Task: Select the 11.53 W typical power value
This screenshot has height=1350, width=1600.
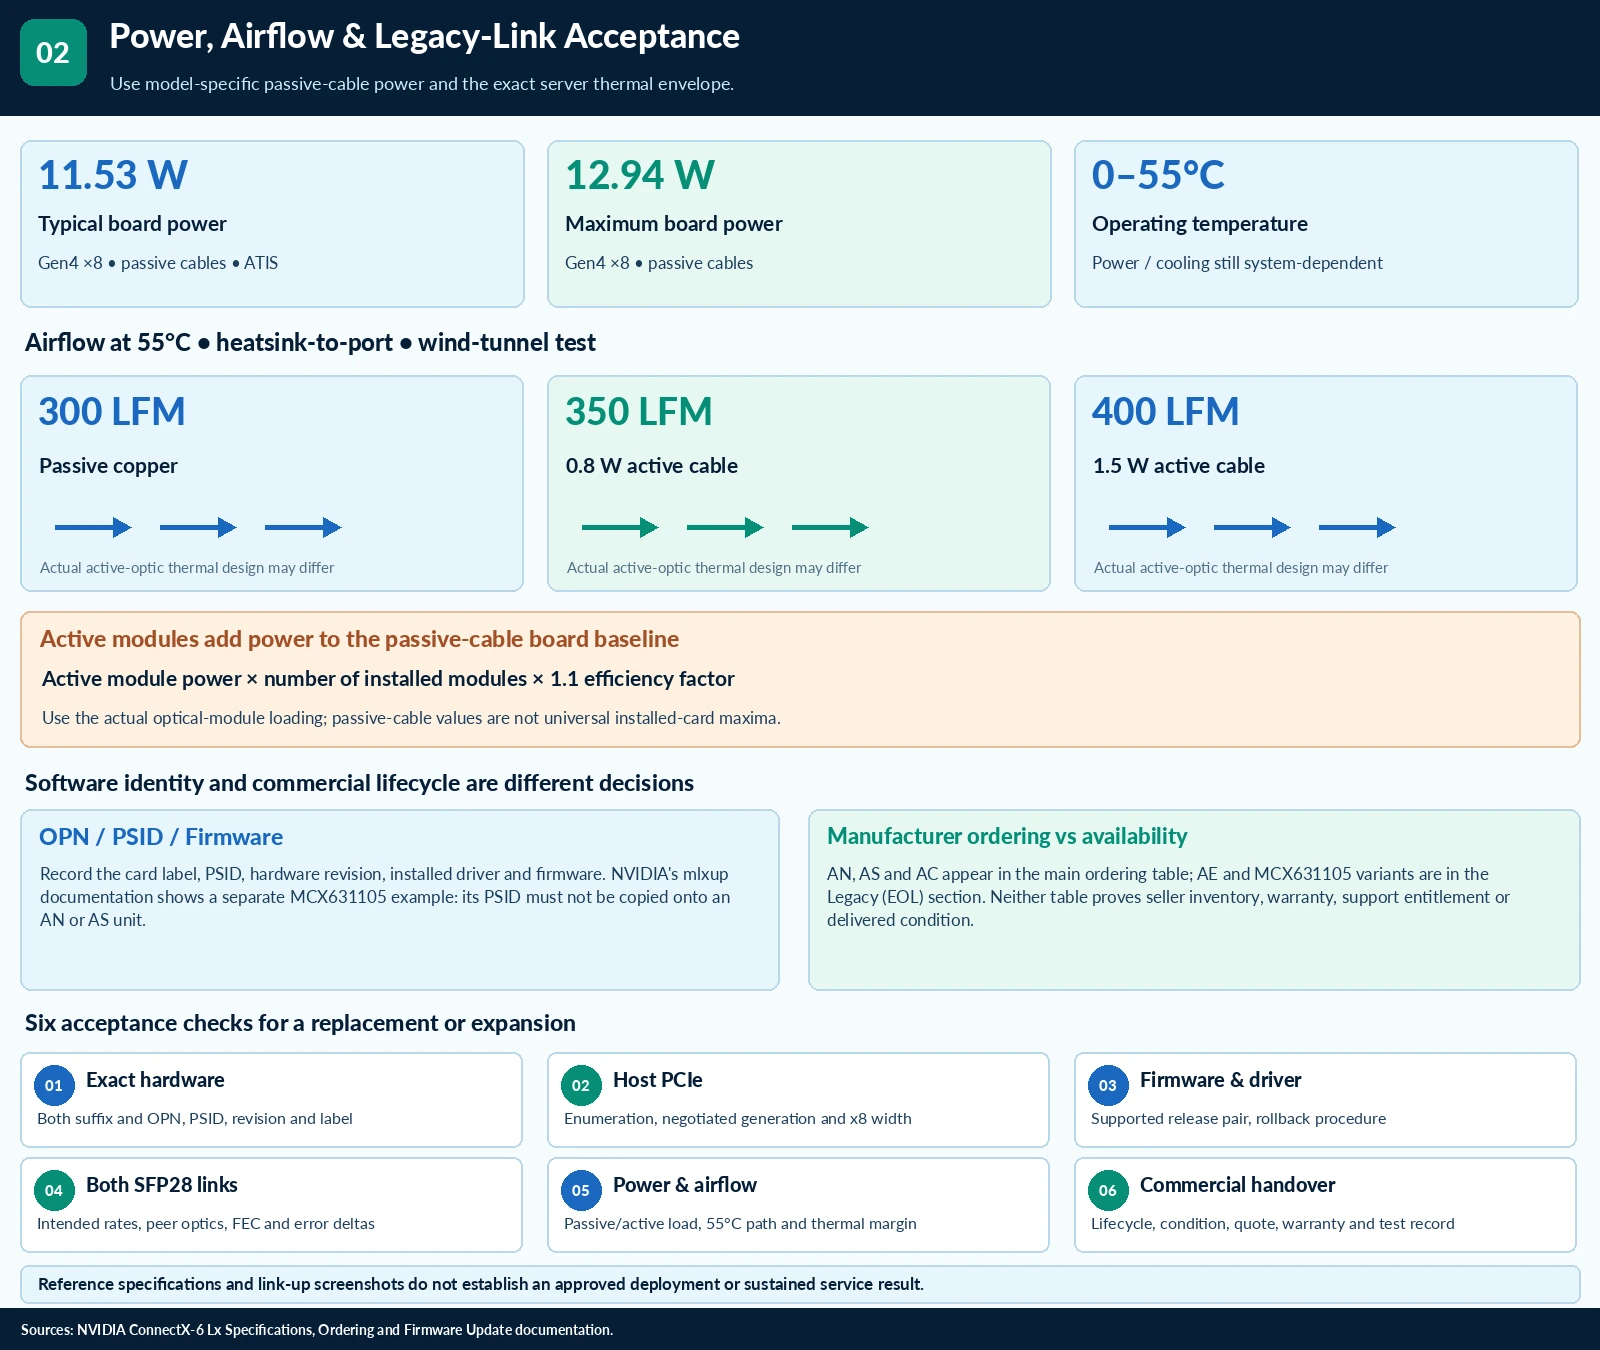Action: point(113,175)
